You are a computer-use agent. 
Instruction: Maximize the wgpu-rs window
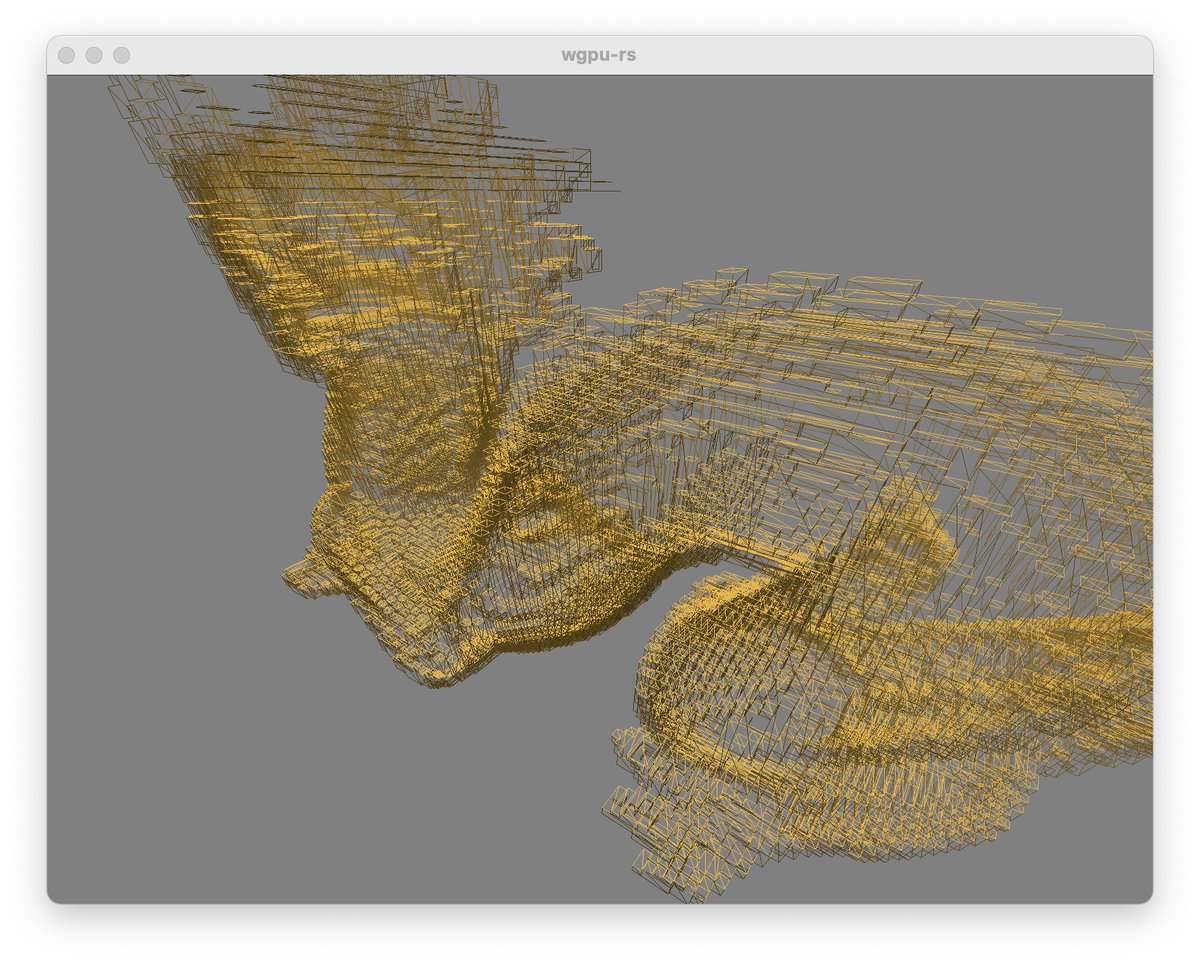point(121,55)
